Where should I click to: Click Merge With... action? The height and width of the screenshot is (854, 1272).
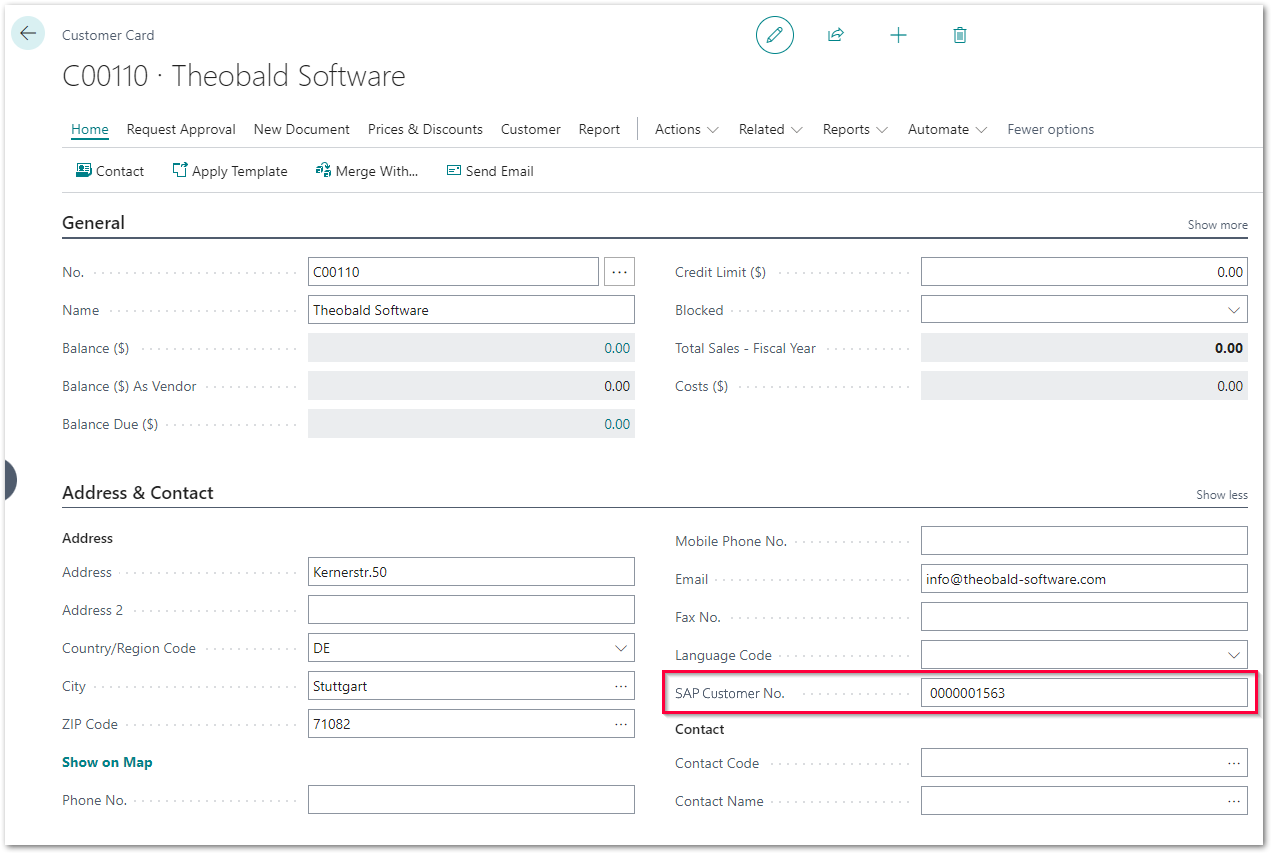[367, 171]
